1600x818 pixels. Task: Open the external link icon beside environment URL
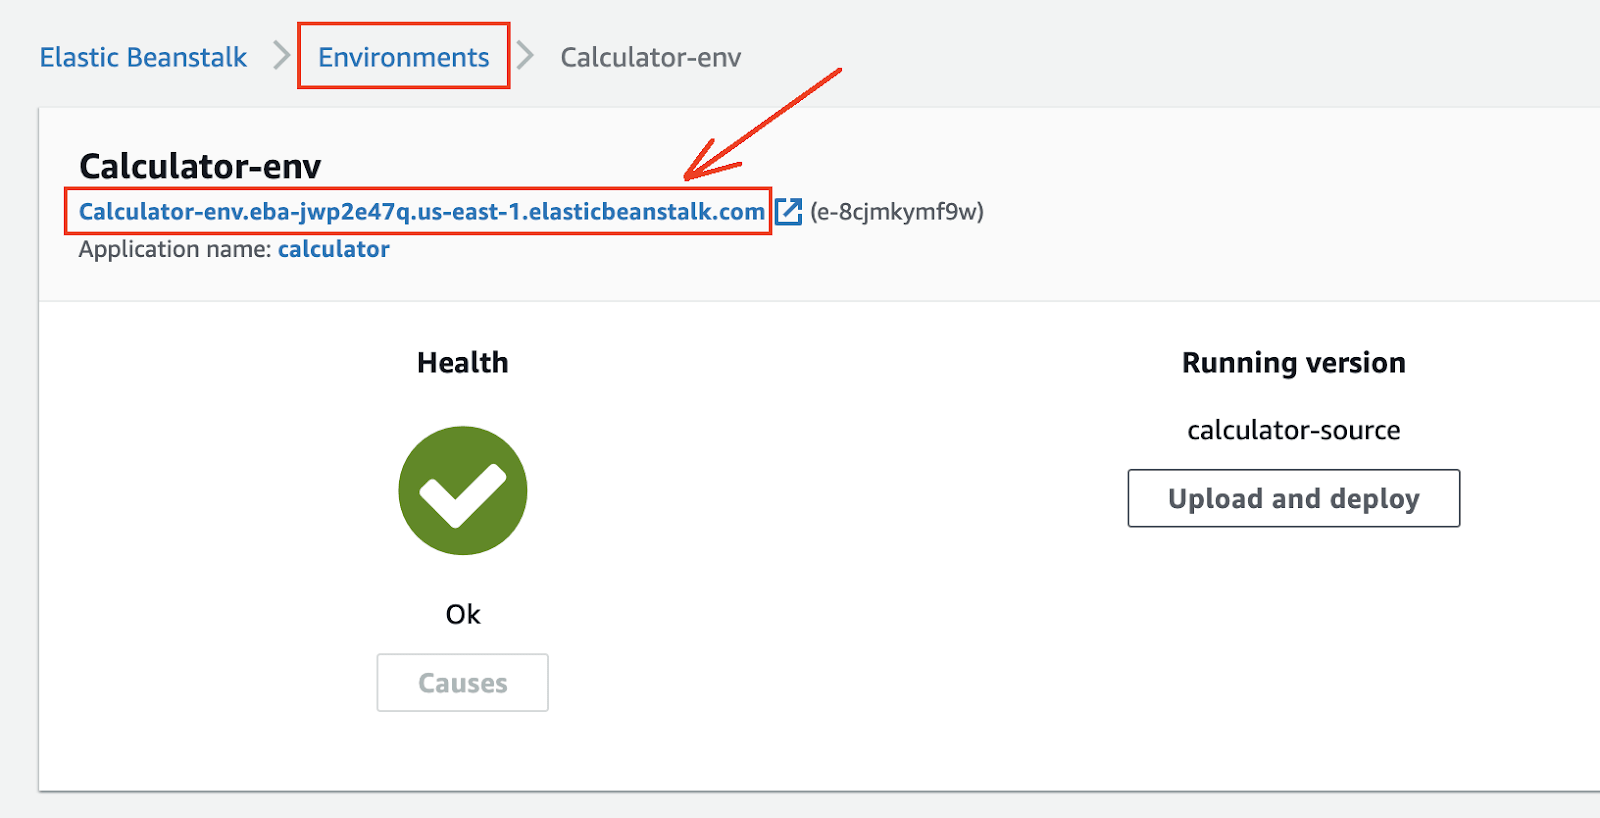(x=789, y=211)
